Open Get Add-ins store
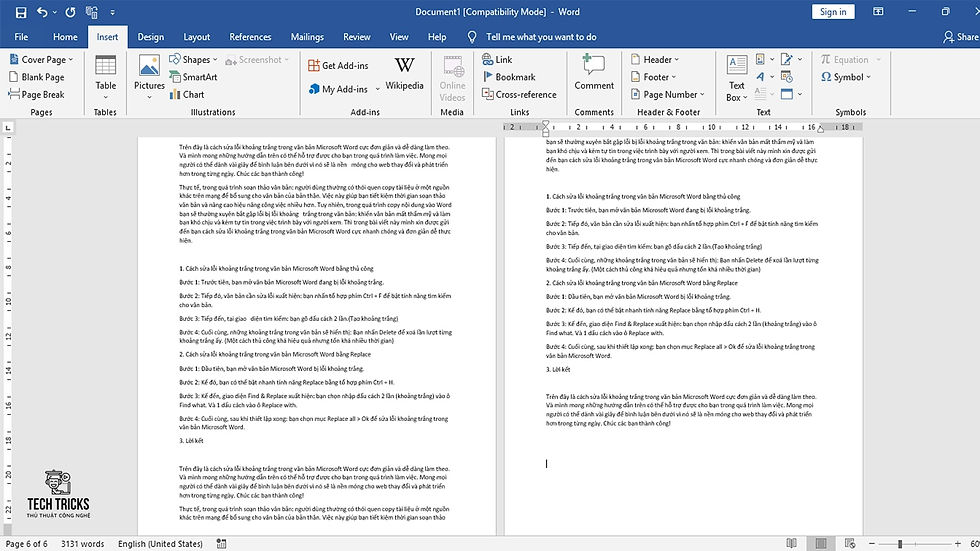980x551 pixels. [x=338, y=65]
